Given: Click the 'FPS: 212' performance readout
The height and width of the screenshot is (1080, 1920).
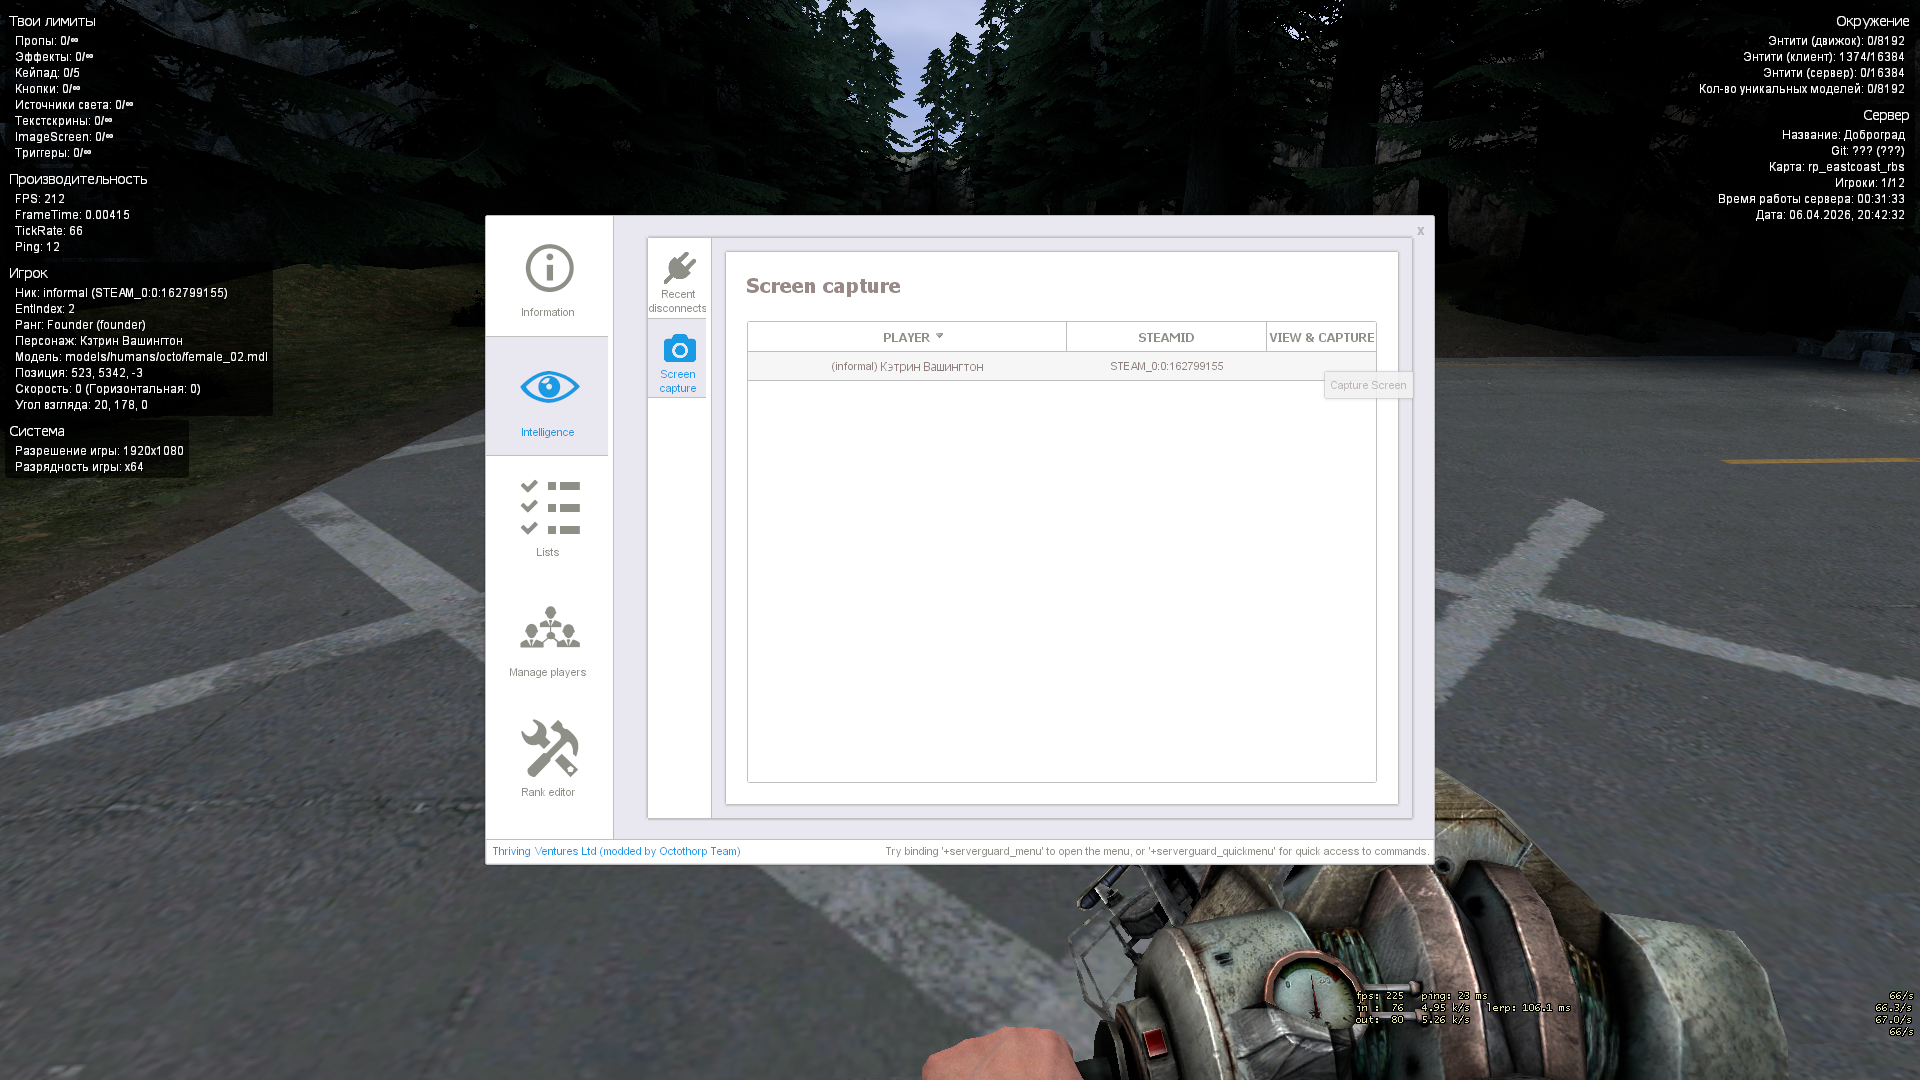Looking at the screenshot, I should click(40, 199).
